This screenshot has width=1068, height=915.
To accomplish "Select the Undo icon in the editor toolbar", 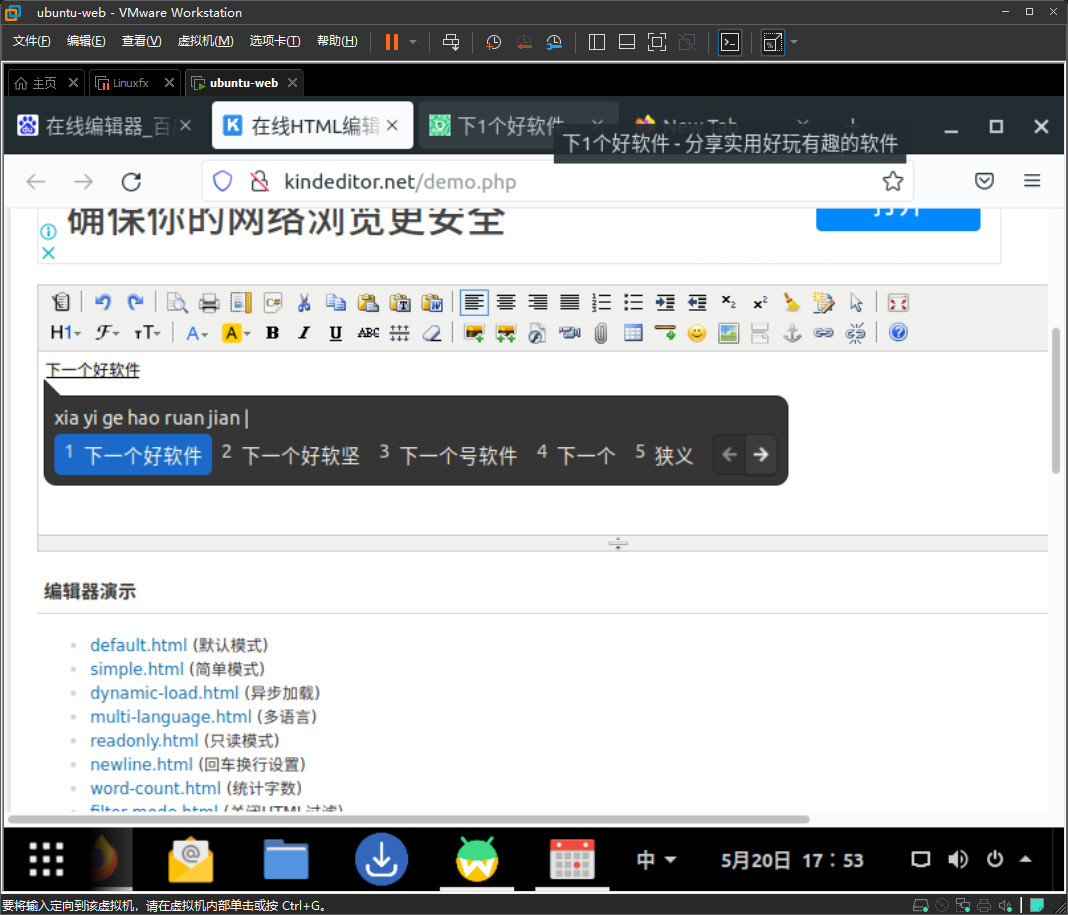I will click(x=102, y=302).
